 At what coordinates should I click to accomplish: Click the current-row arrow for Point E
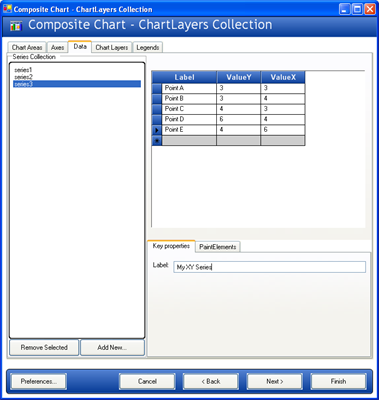pyautogui.click(x=157, y=130)
